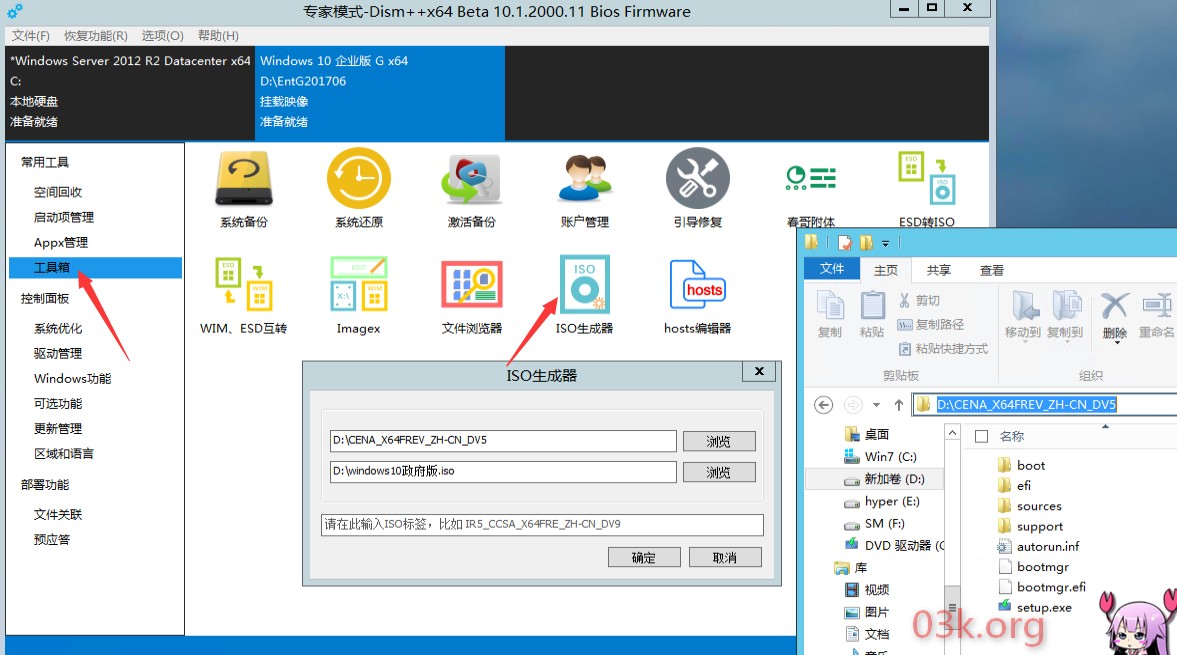Click the Explorer address bar path
Image resolution: width=1177 pixels, height=655 pixels.
point(1026,404)
